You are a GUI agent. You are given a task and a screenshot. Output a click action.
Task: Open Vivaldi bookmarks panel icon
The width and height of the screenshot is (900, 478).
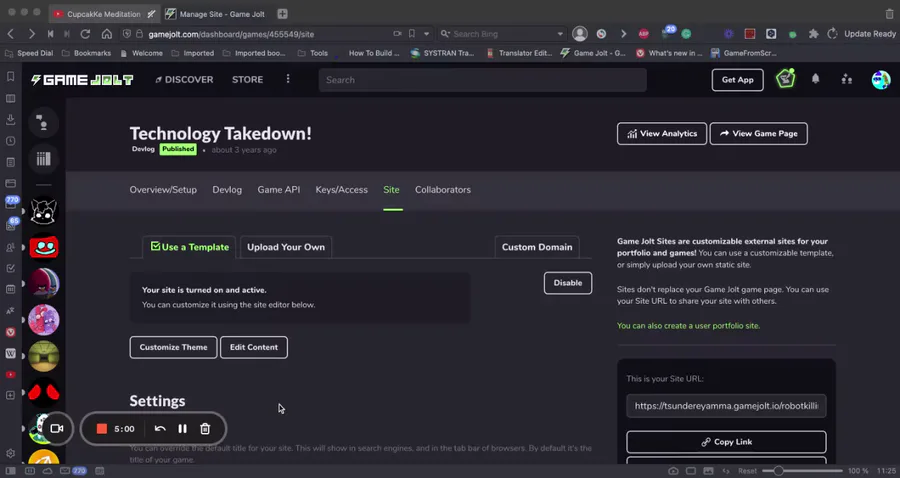click(10, 76)
